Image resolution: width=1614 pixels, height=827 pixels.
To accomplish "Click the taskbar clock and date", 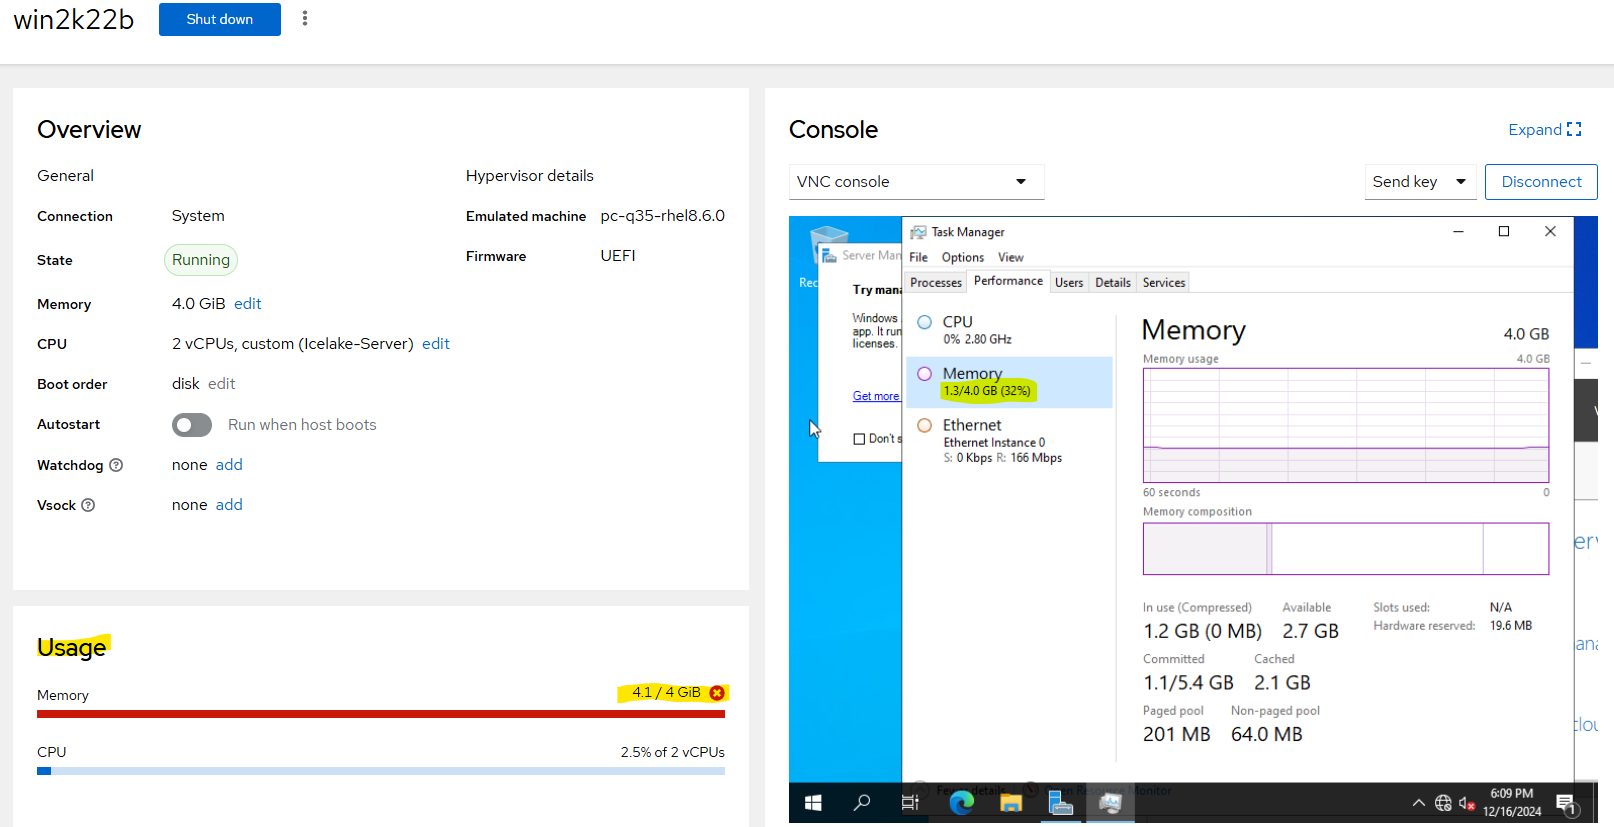I will [x=1512, y=802].
